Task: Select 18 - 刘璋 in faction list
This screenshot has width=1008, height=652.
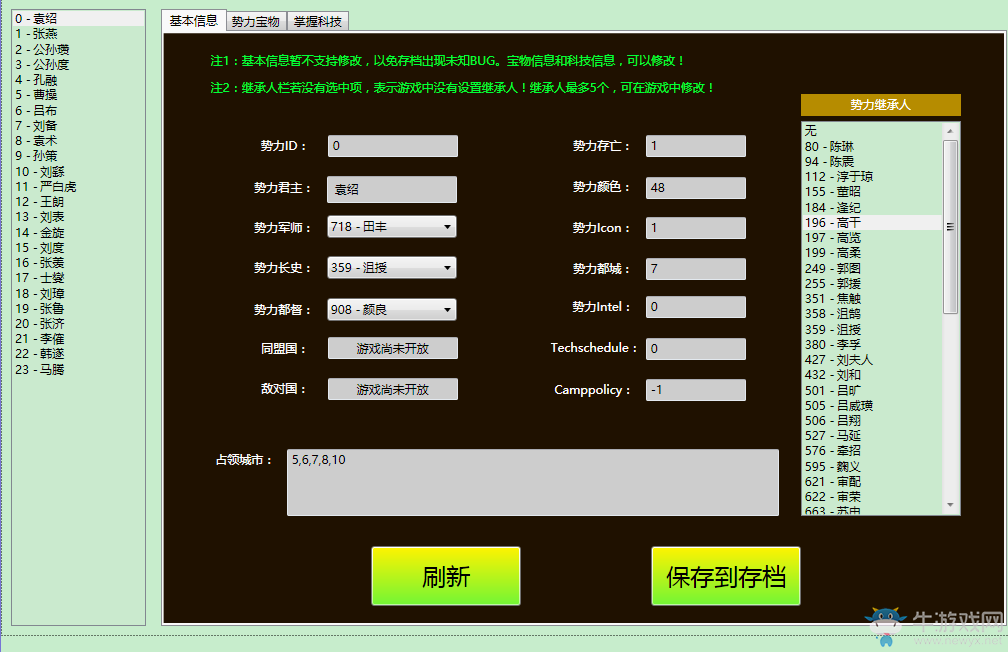Action: (x=78, y=294)
